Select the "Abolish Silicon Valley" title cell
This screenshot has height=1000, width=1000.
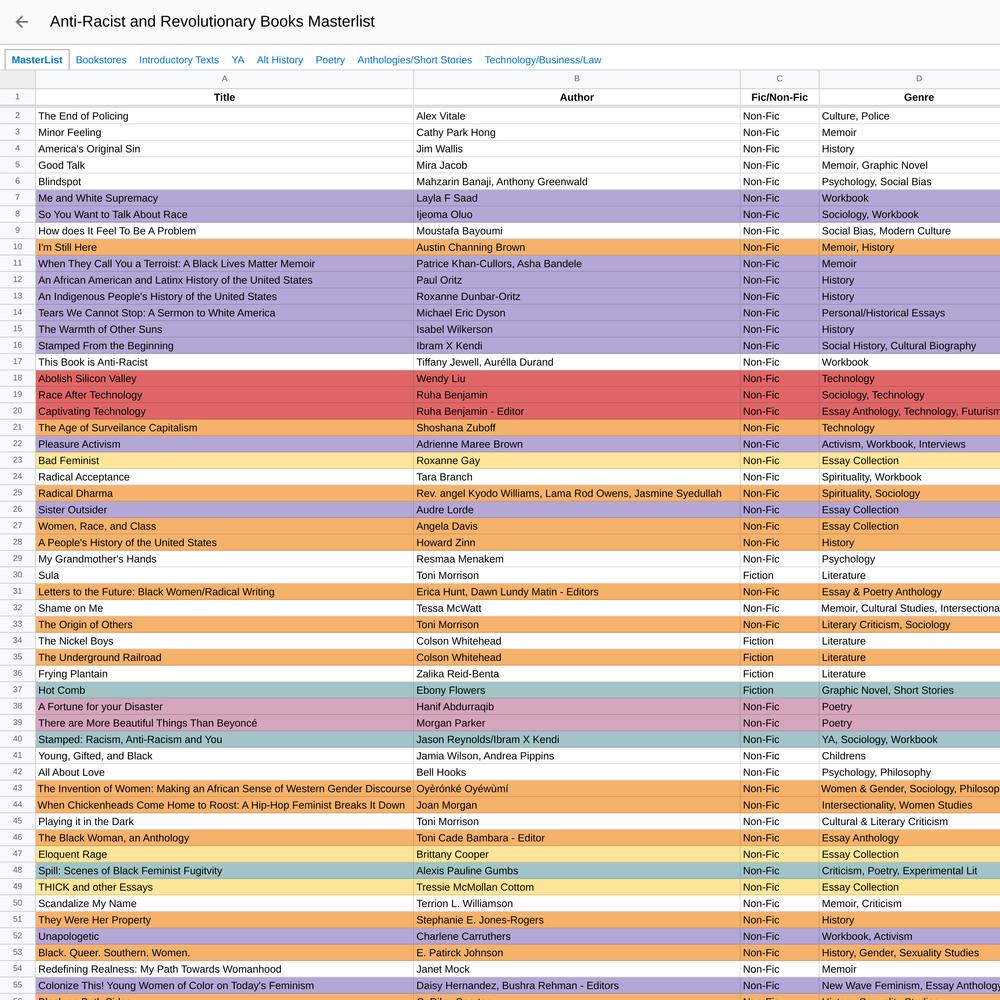point(224,379)
